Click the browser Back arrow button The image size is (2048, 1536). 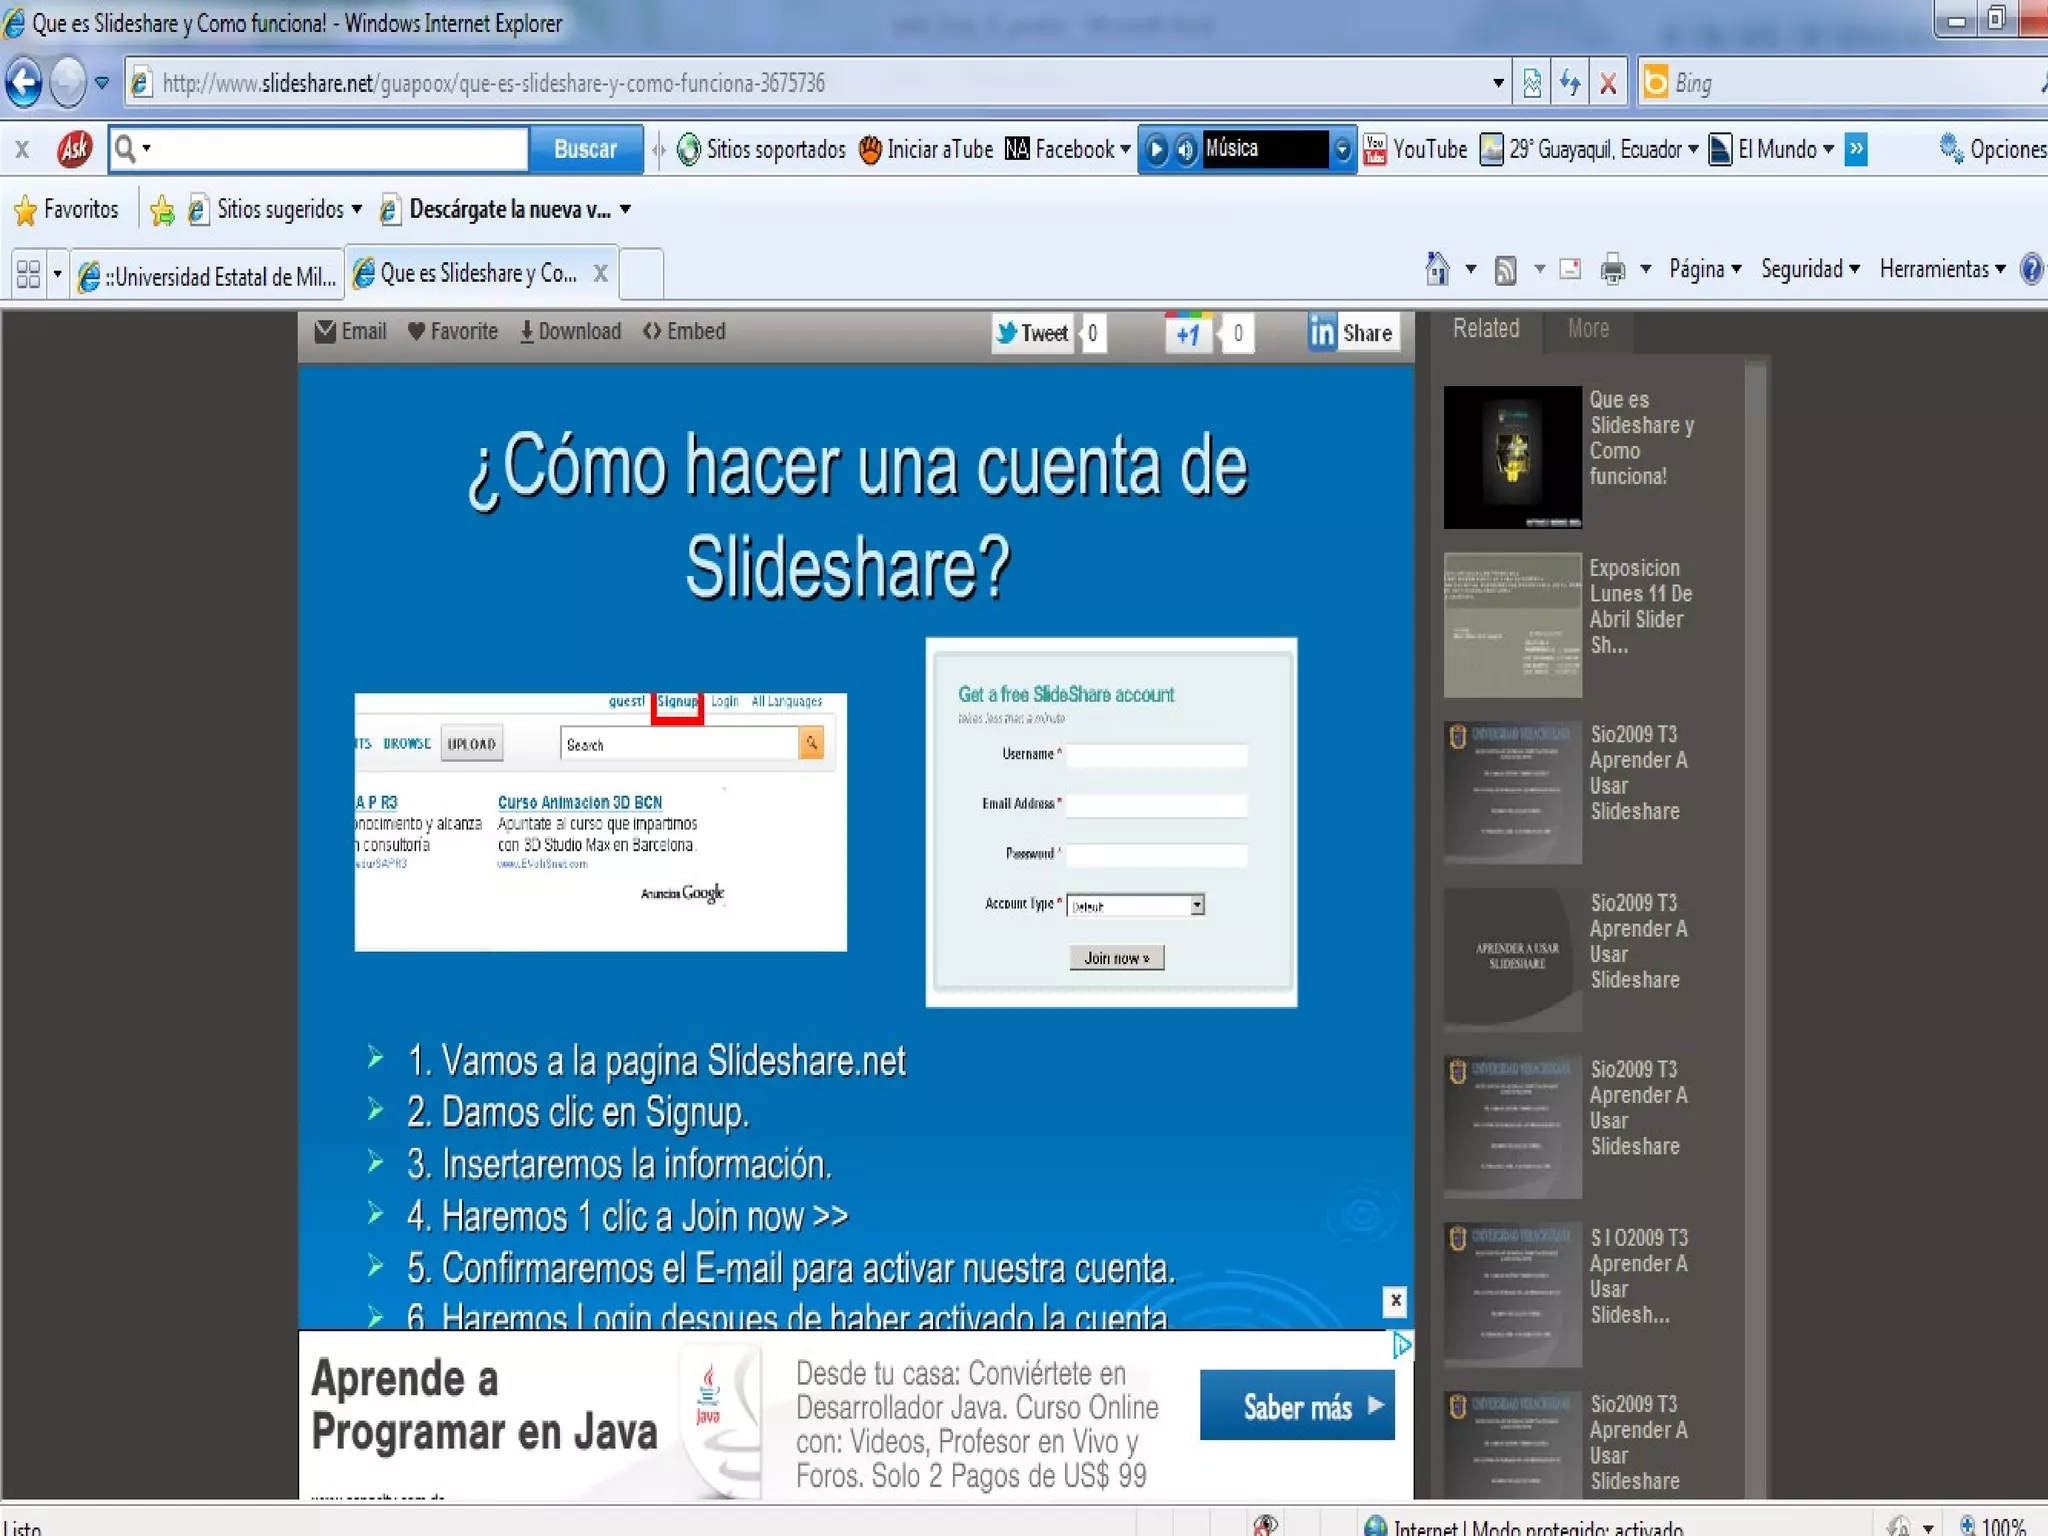click(25, 82)
